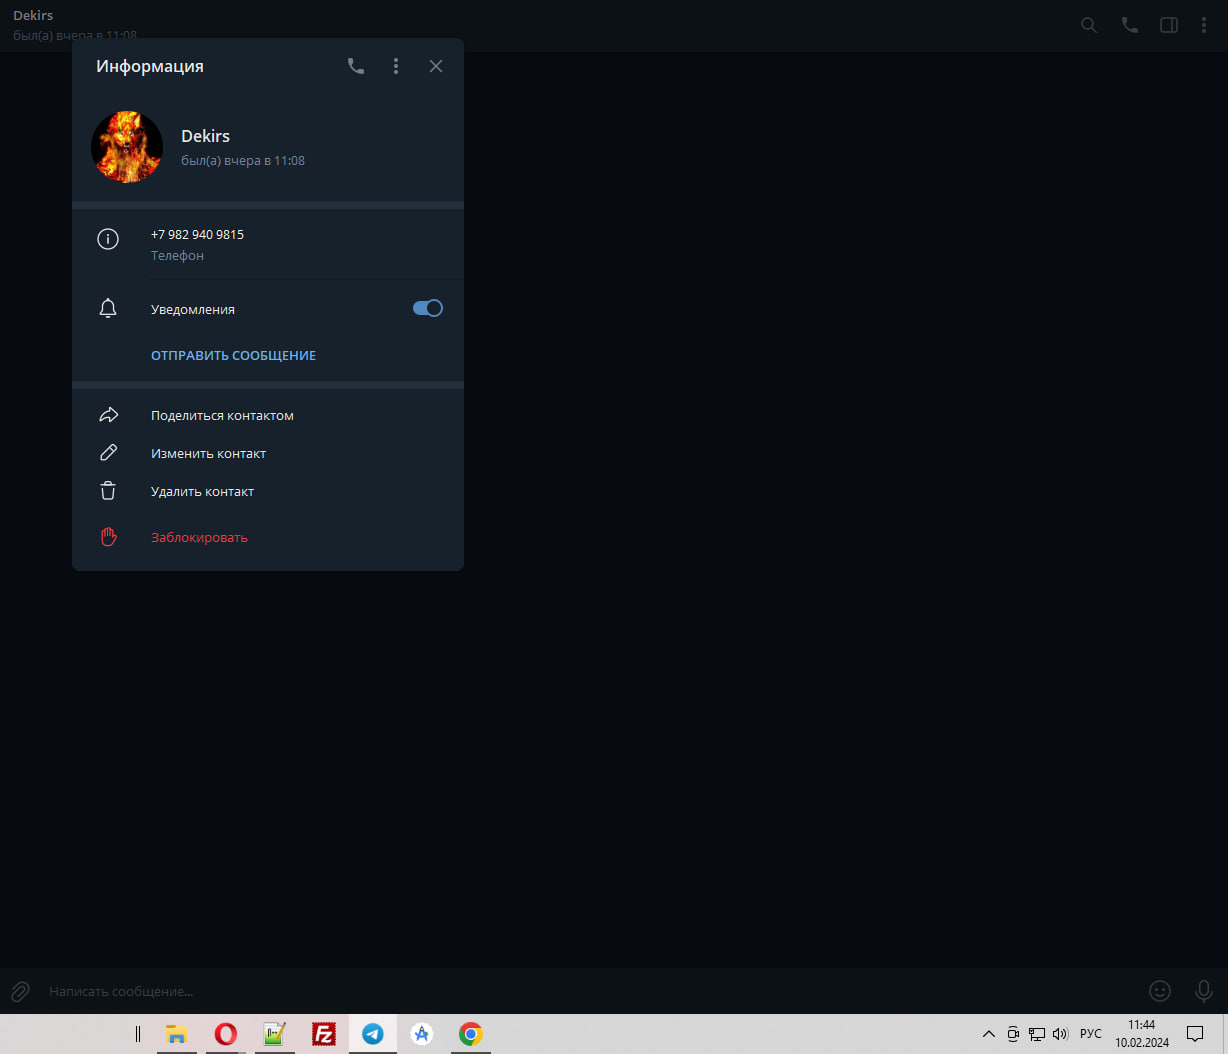Choose Изменить контакт entry

click(208, 453)
